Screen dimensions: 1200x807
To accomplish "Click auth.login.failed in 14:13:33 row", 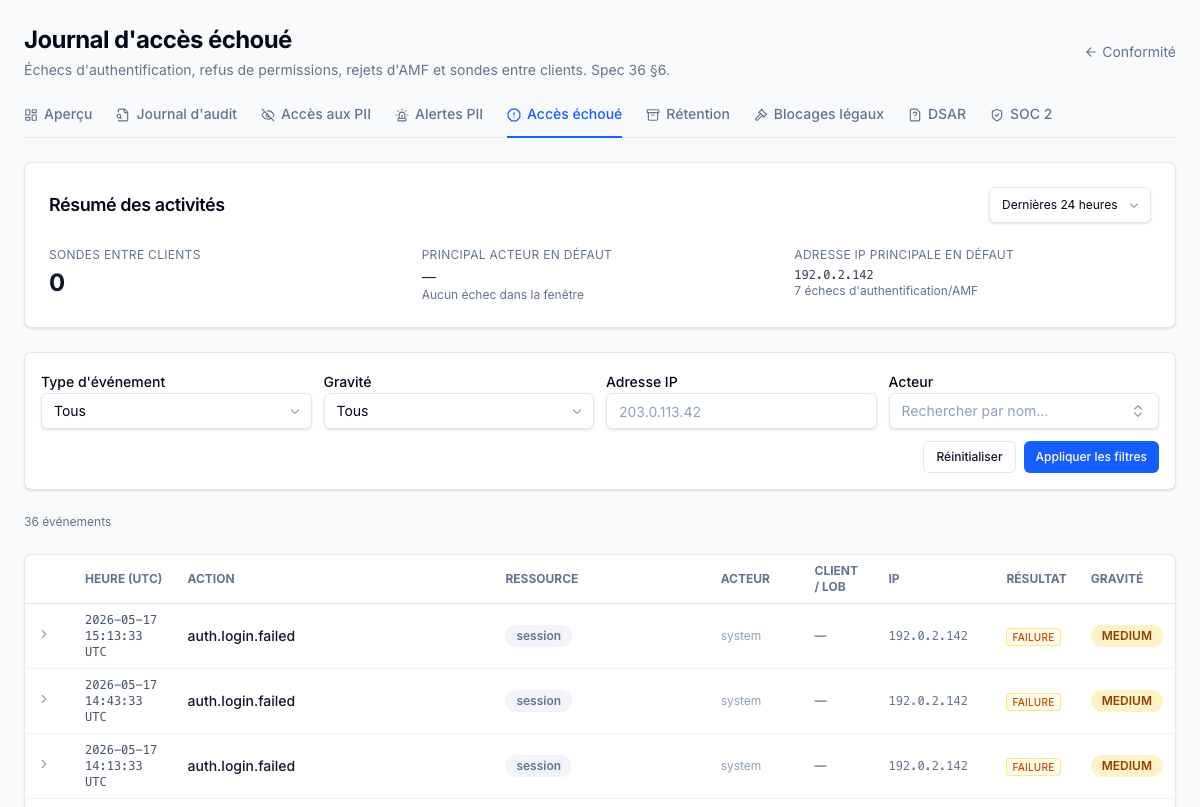I will coord(241,766).
